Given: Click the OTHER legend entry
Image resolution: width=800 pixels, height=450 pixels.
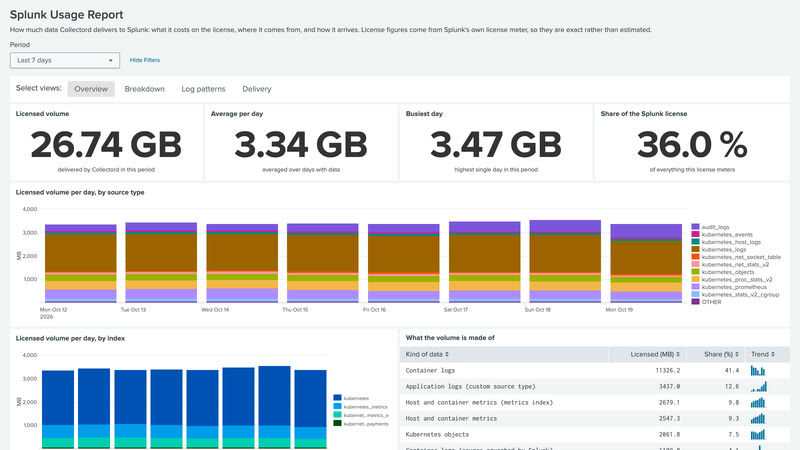Looking at the screenshot, I should pyautogui.click(x=706, y=302).
